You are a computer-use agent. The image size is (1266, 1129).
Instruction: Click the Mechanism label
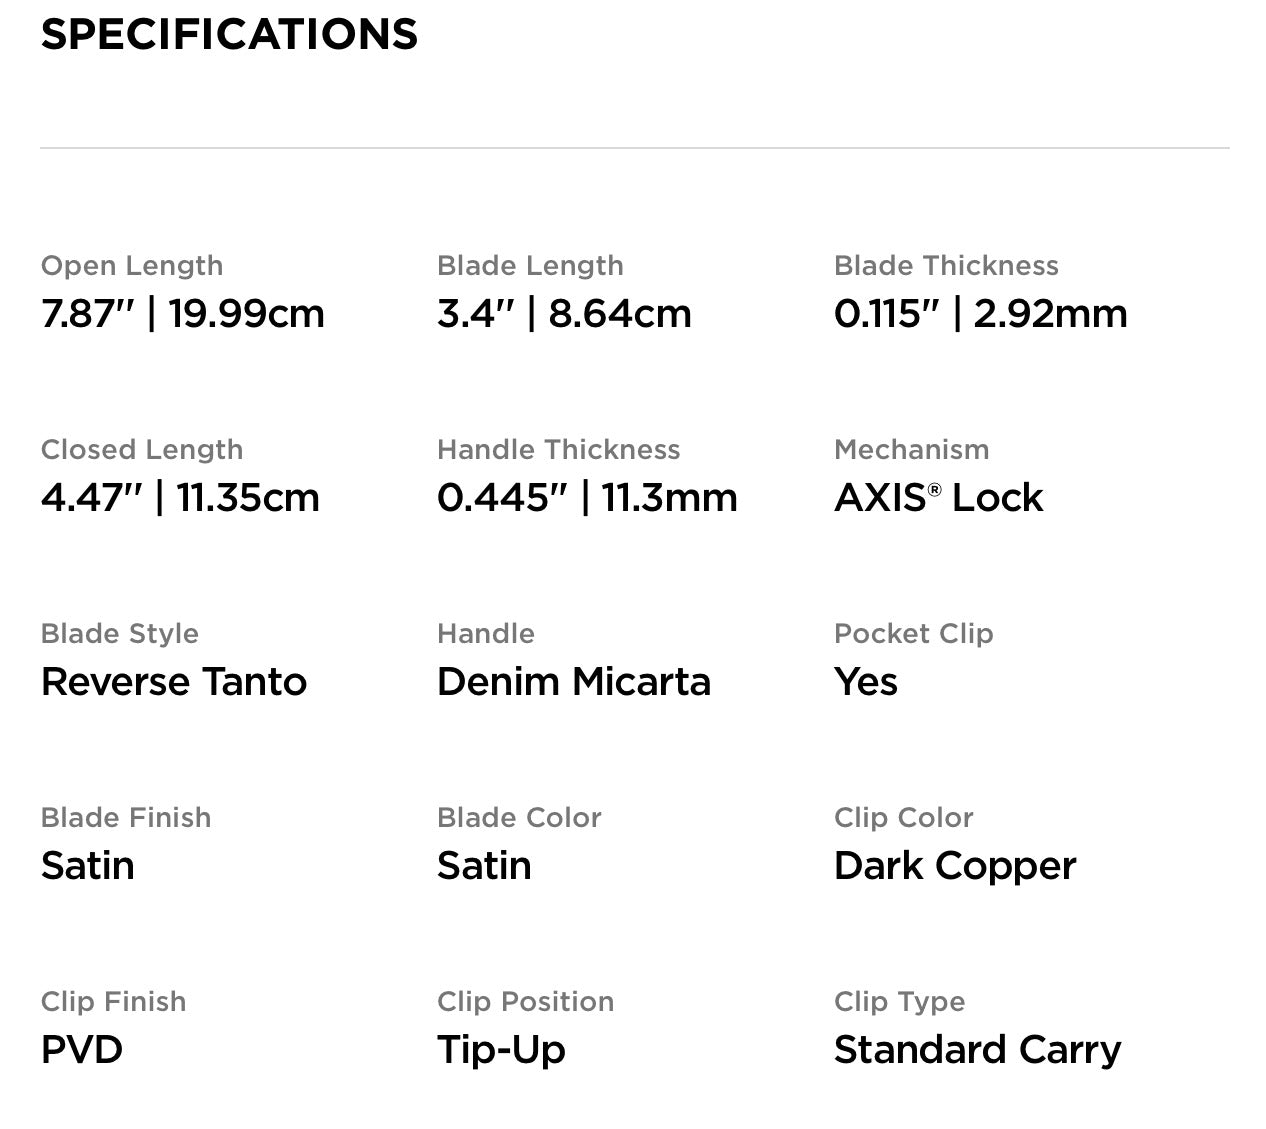[911, 450]
